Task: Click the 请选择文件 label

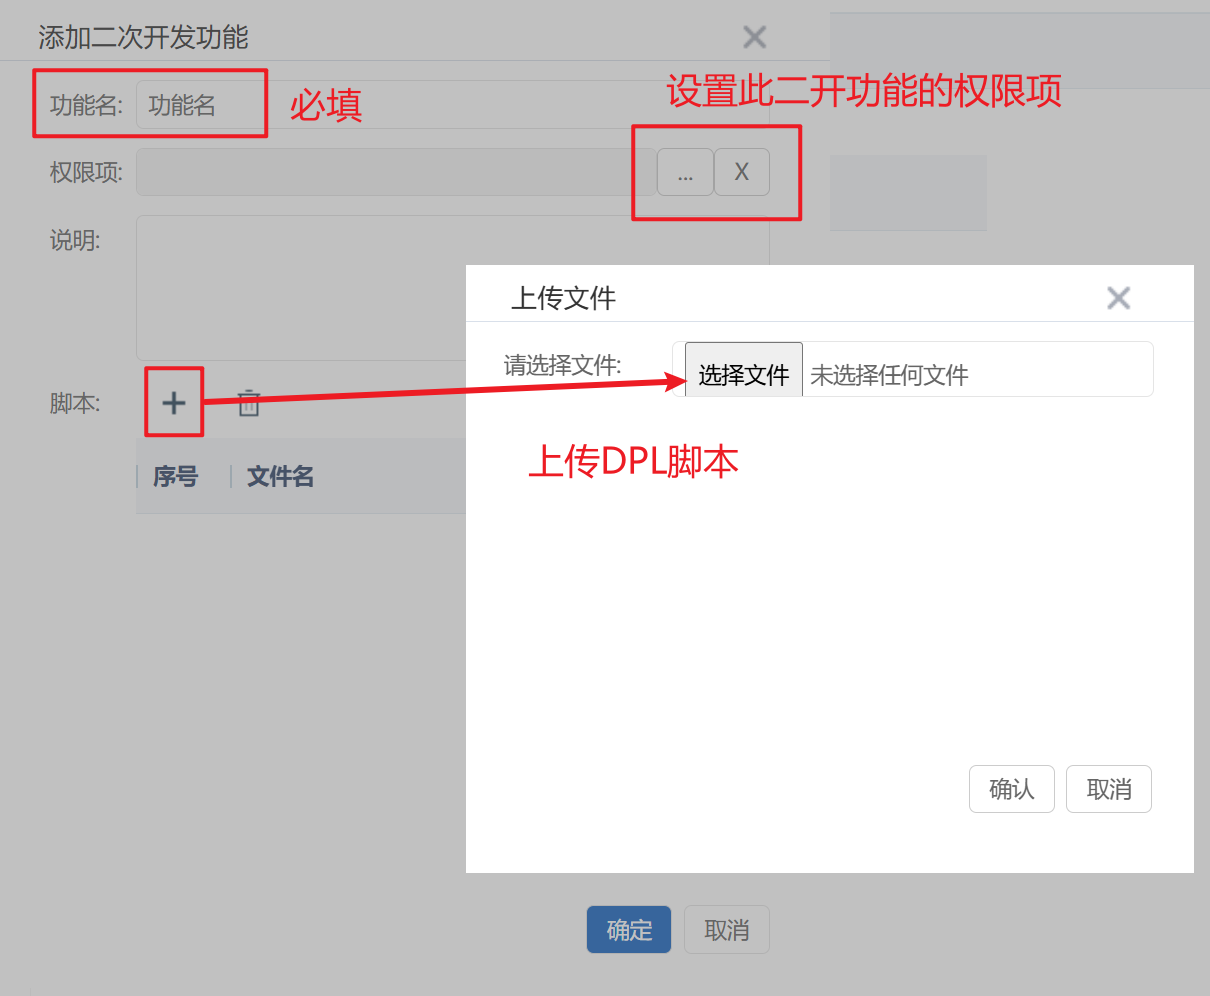Action: (x=562, y=366)
